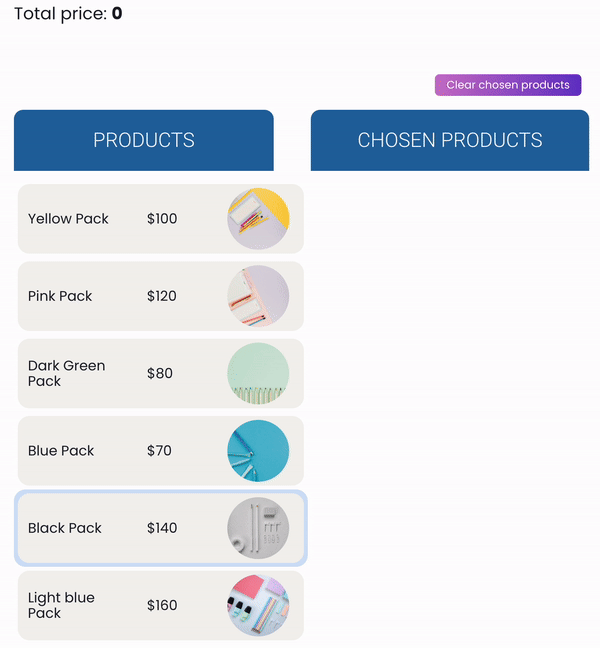Image resolution: width=600 pixels, height=648 pixels.
Task: Click the PRODUCTS column header
Action: tap(144, 140)
